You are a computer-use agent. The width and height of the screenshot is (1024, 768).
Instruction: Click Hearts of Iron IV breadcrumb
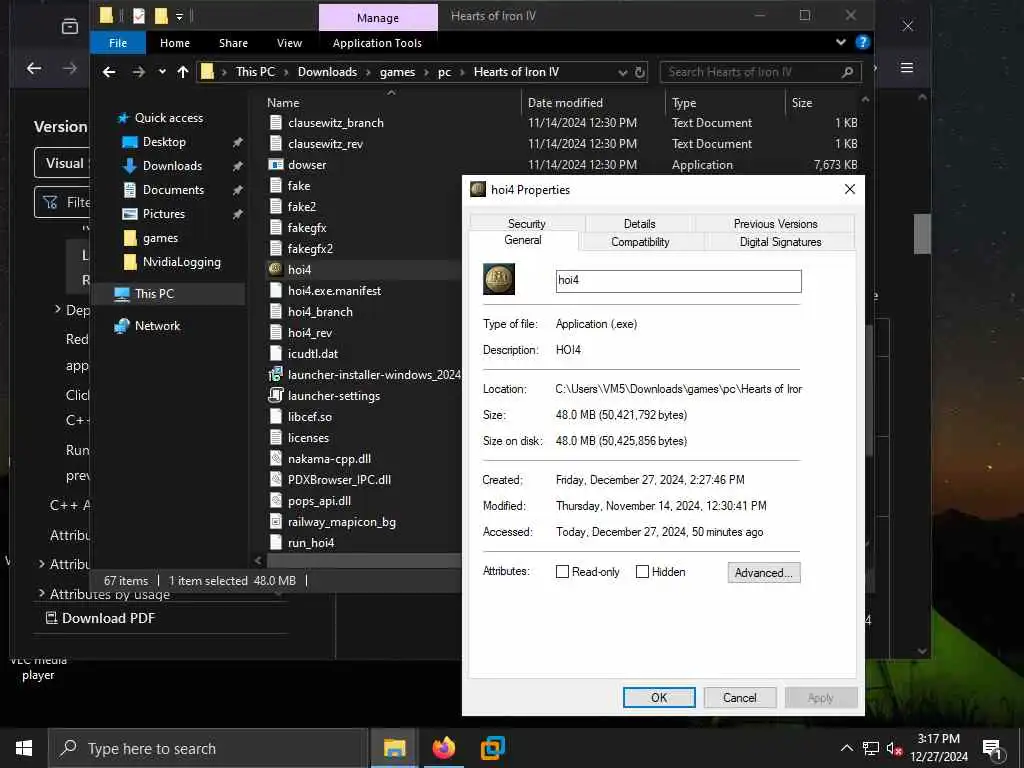[x=516, y=72]
